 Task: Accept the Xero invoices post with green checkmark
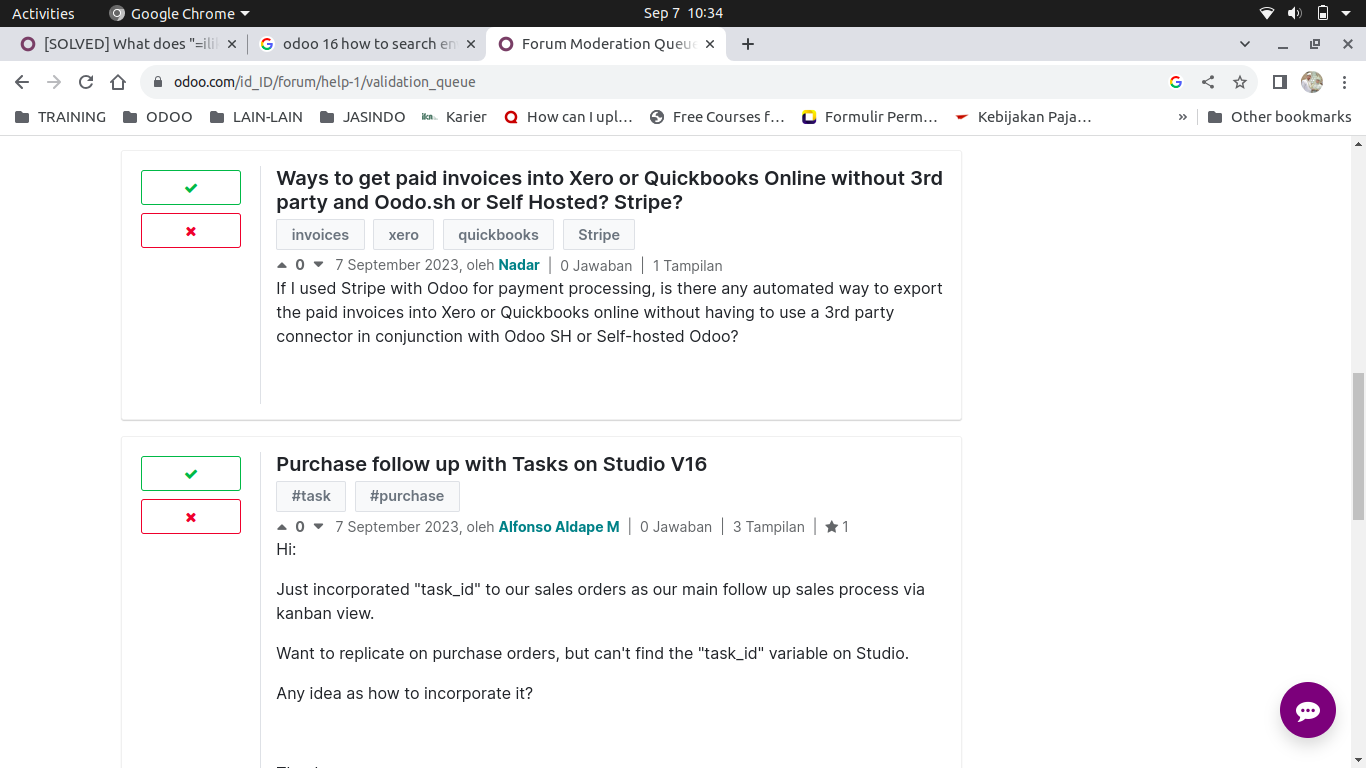(191, 188)
